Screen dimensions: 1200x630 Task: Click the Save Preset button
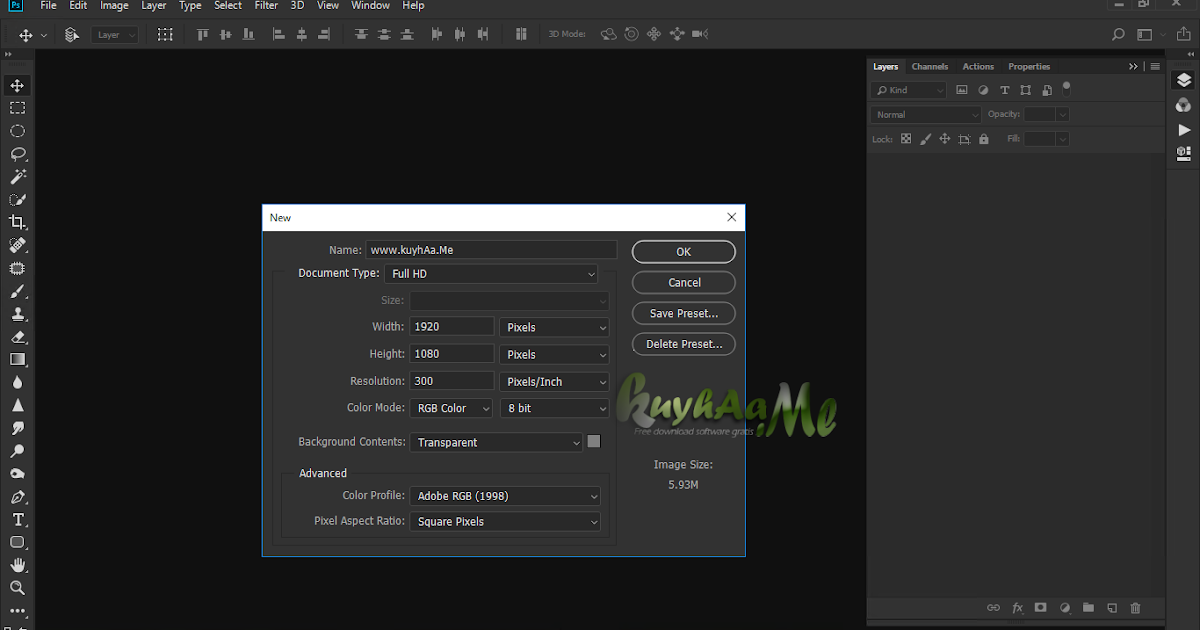(683, 313)
